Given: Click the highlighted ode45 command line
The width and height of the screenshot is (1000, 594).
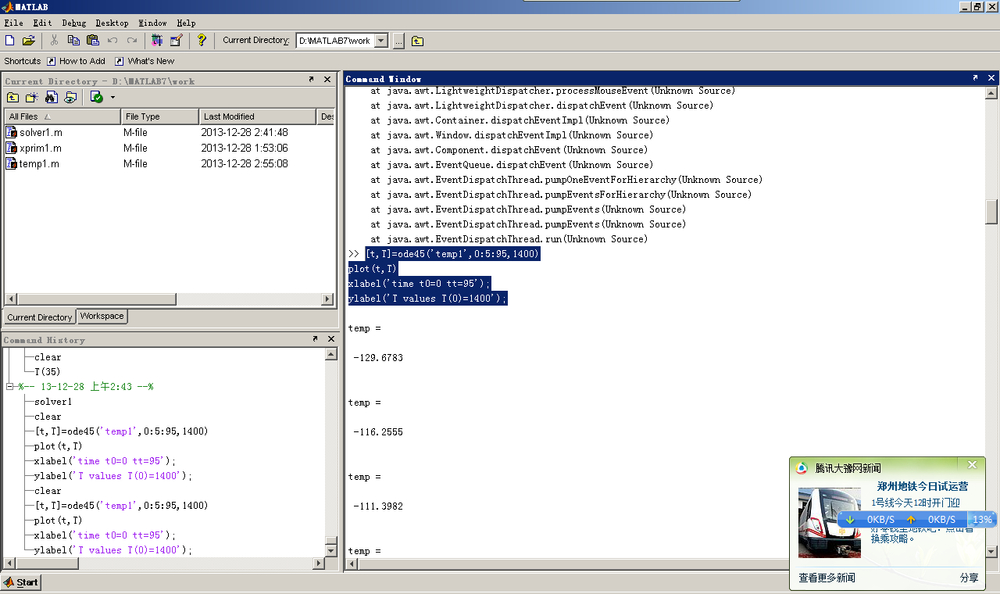Looking at the screenshot, I should click(x=453, y=254).
